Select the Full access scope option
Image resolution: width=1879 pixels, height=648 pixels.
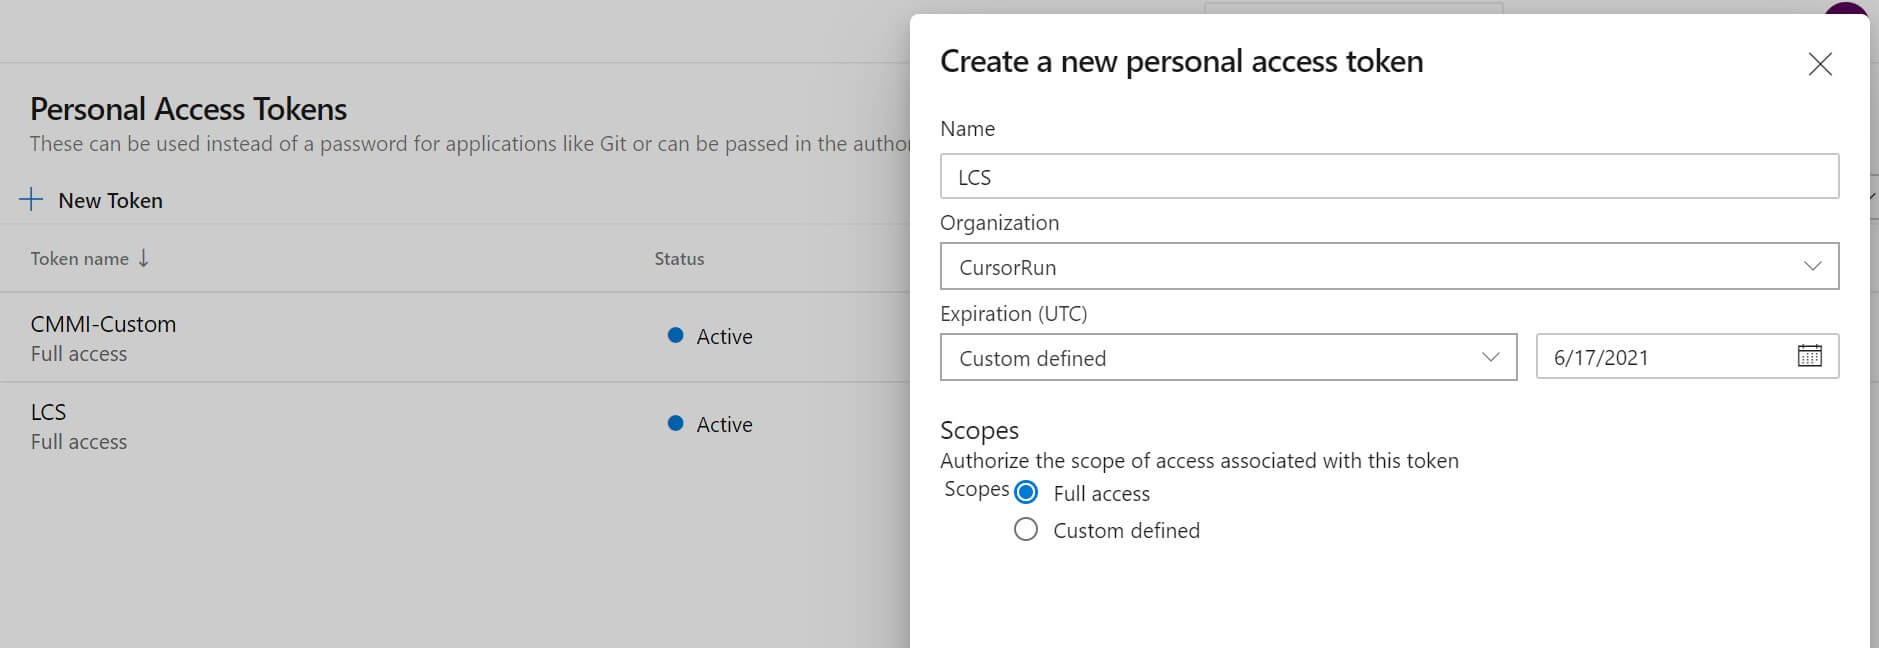1026,492
